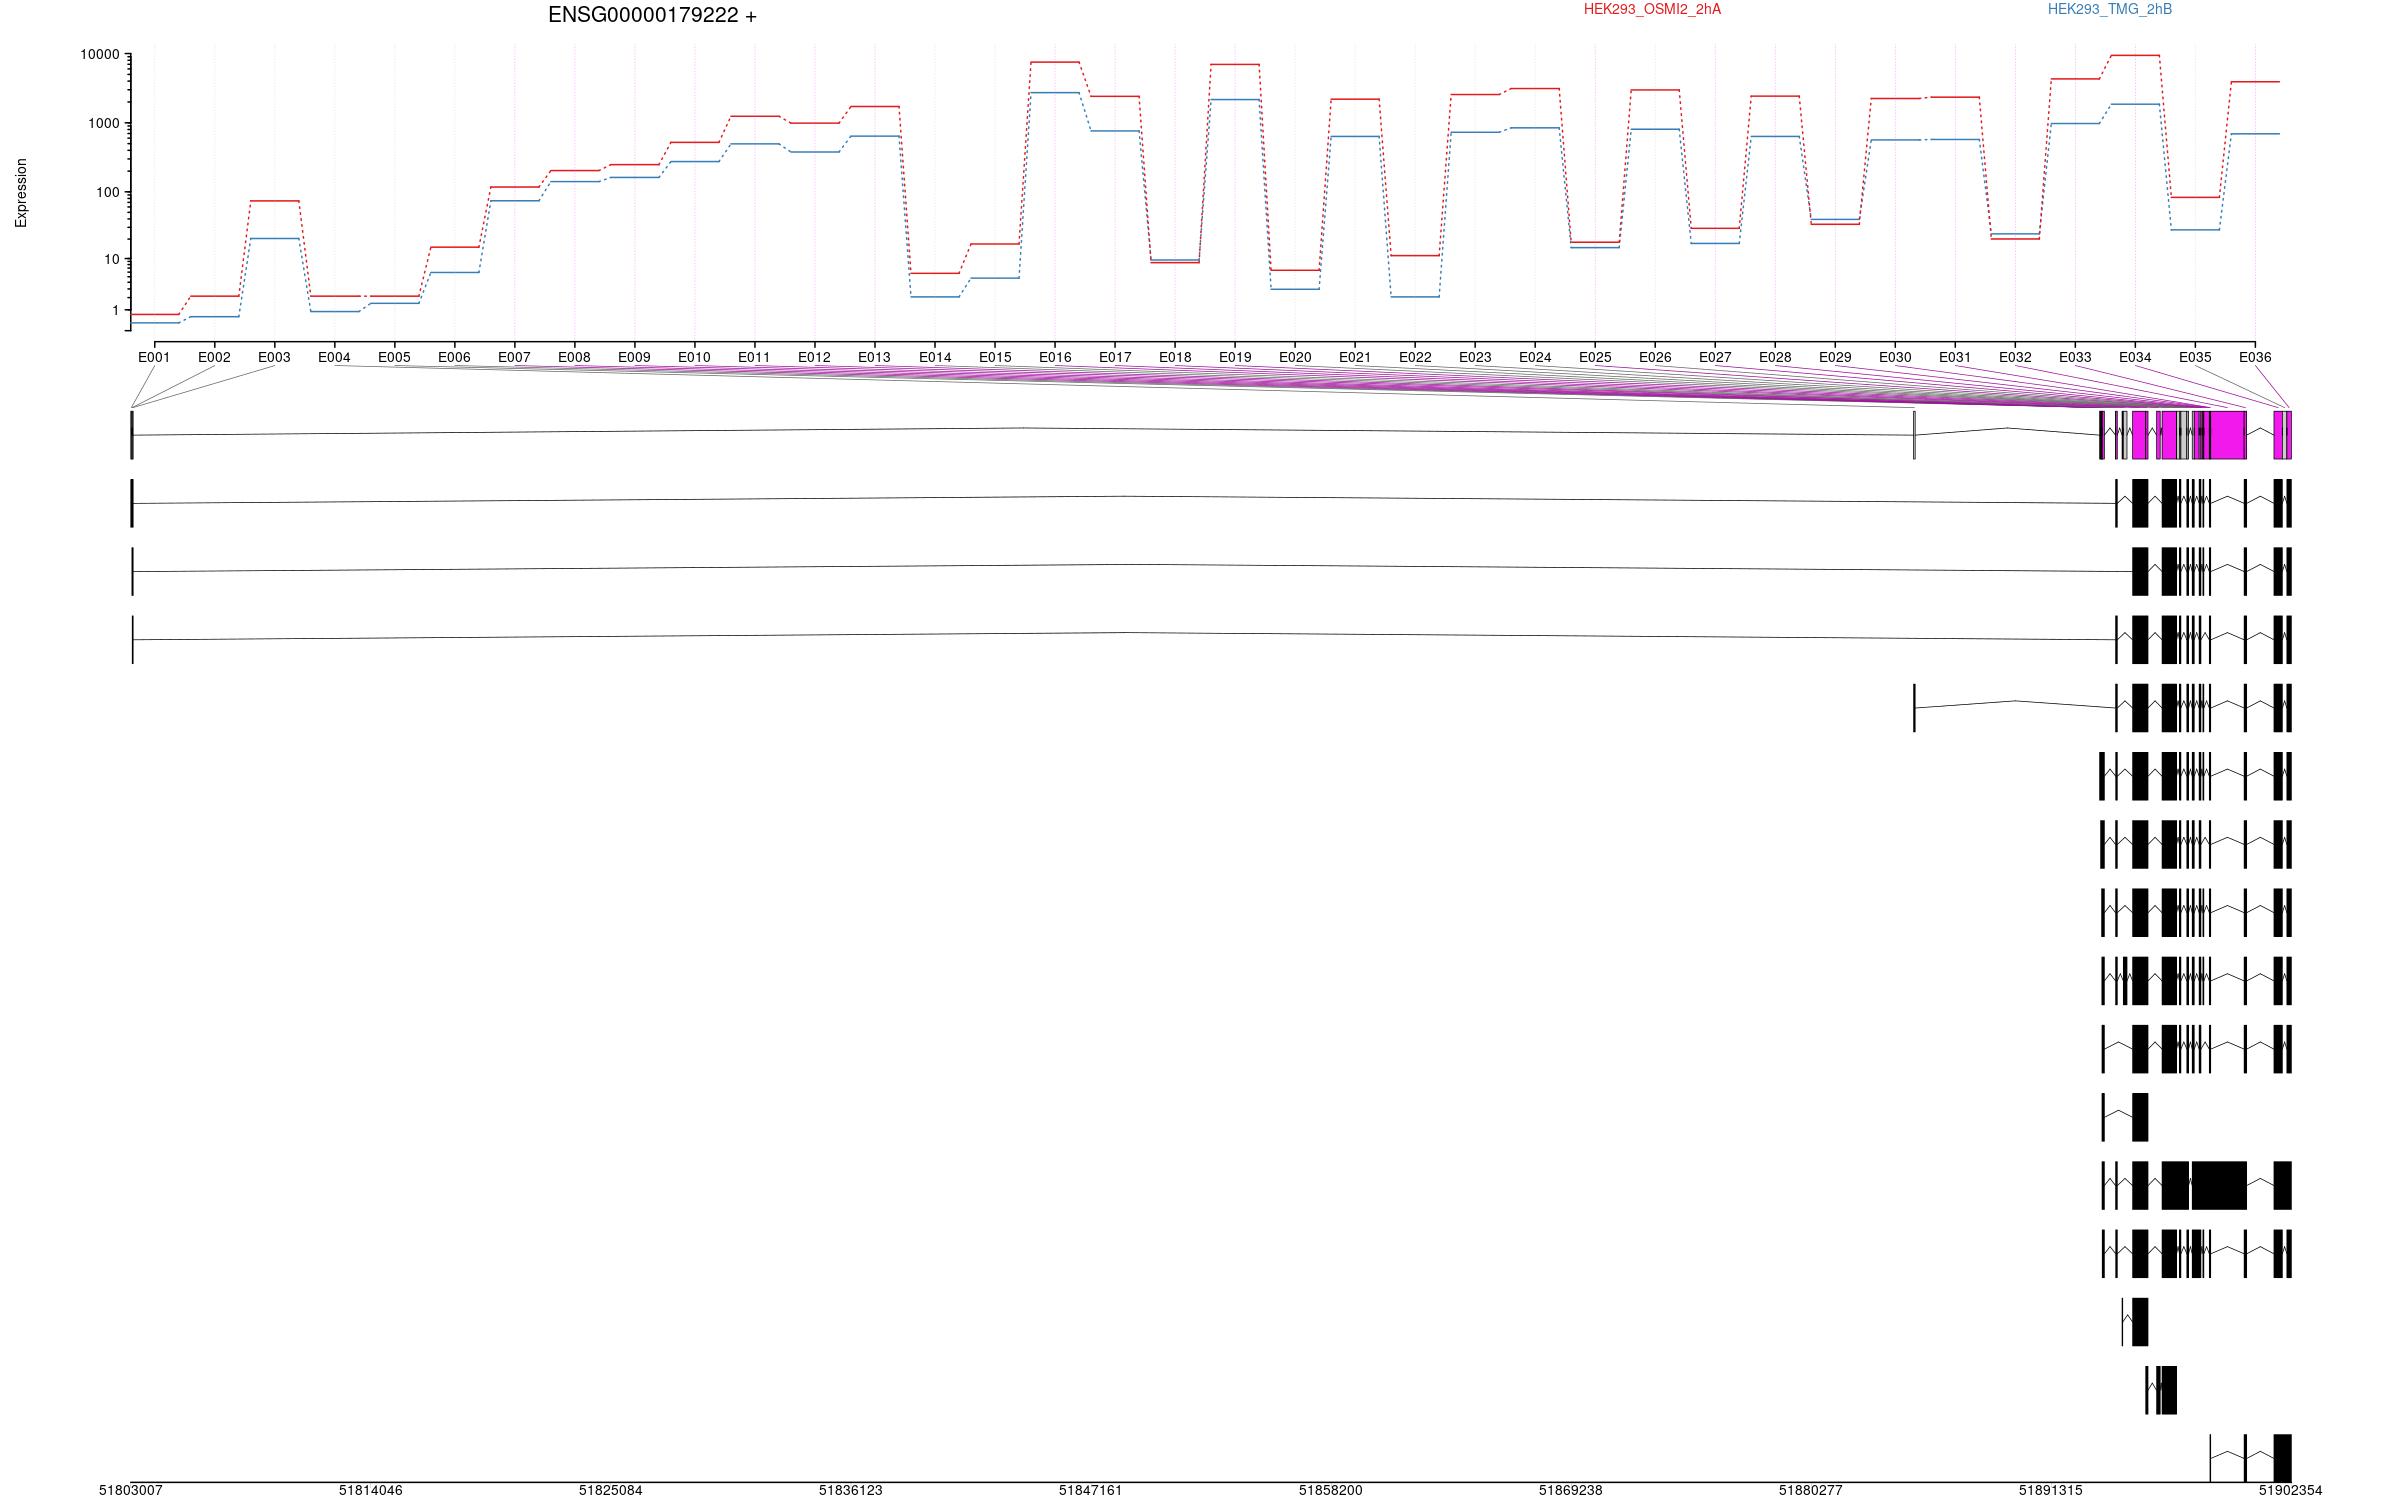Image resolution: width=2400 pixels, height=1510 pixels.
Task: Click exon bin label E030
Action: pyautogui.click(x=1895, y=357)
